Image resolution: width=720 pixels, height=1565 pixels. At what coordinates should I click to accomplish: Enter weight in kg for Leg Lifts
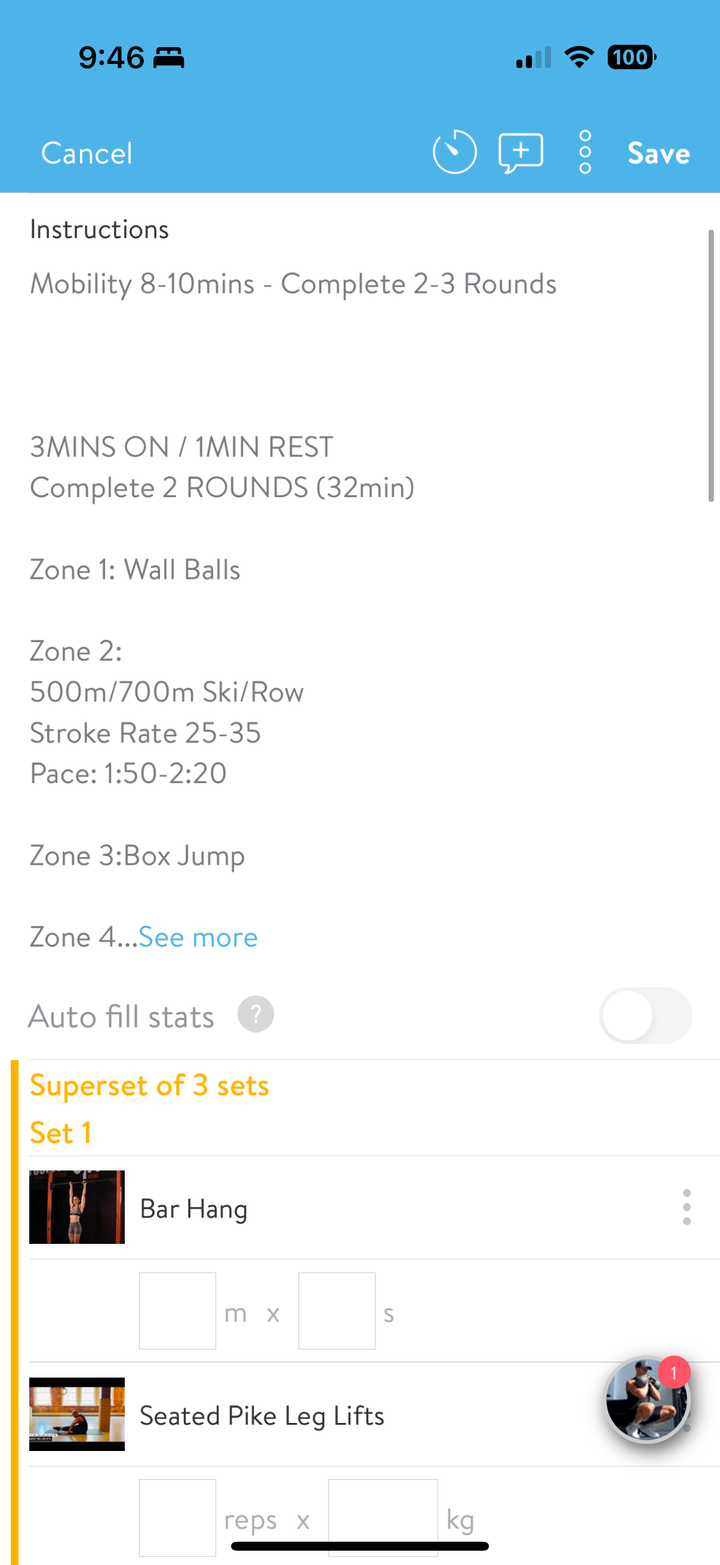click(x=382, y=1518)
